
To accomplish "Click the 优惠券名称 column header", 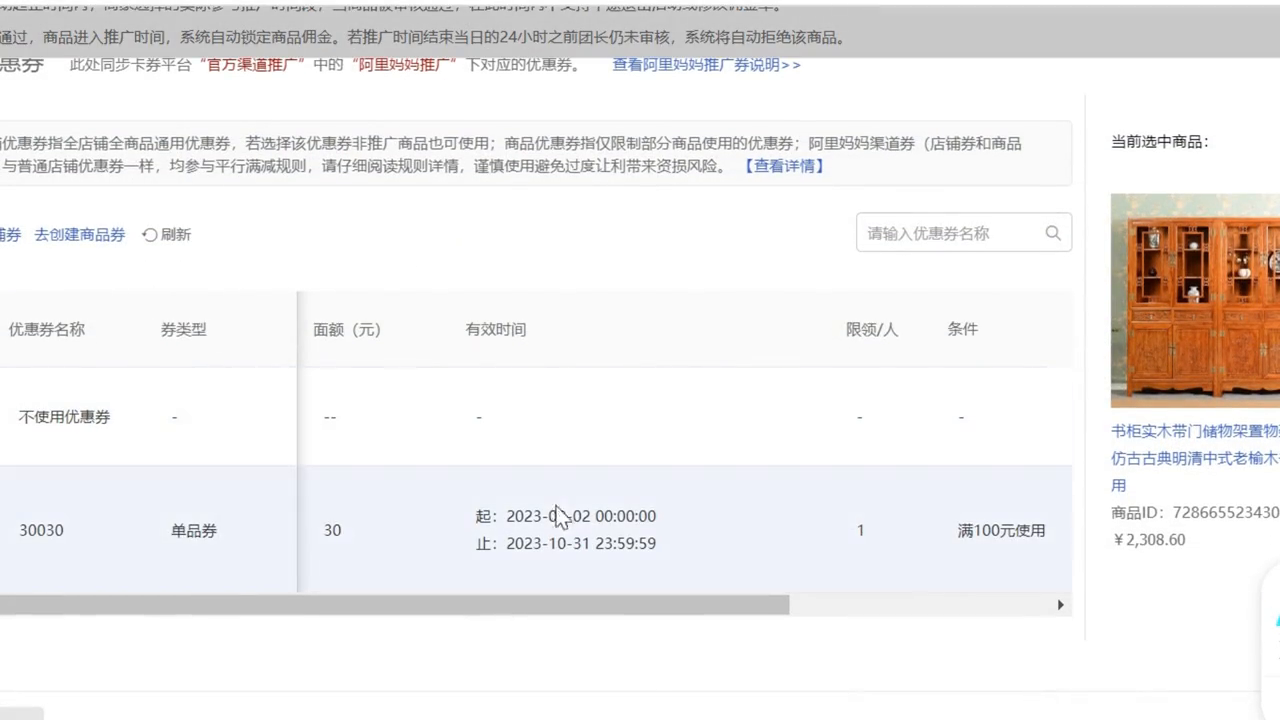I will click(47, 330).
